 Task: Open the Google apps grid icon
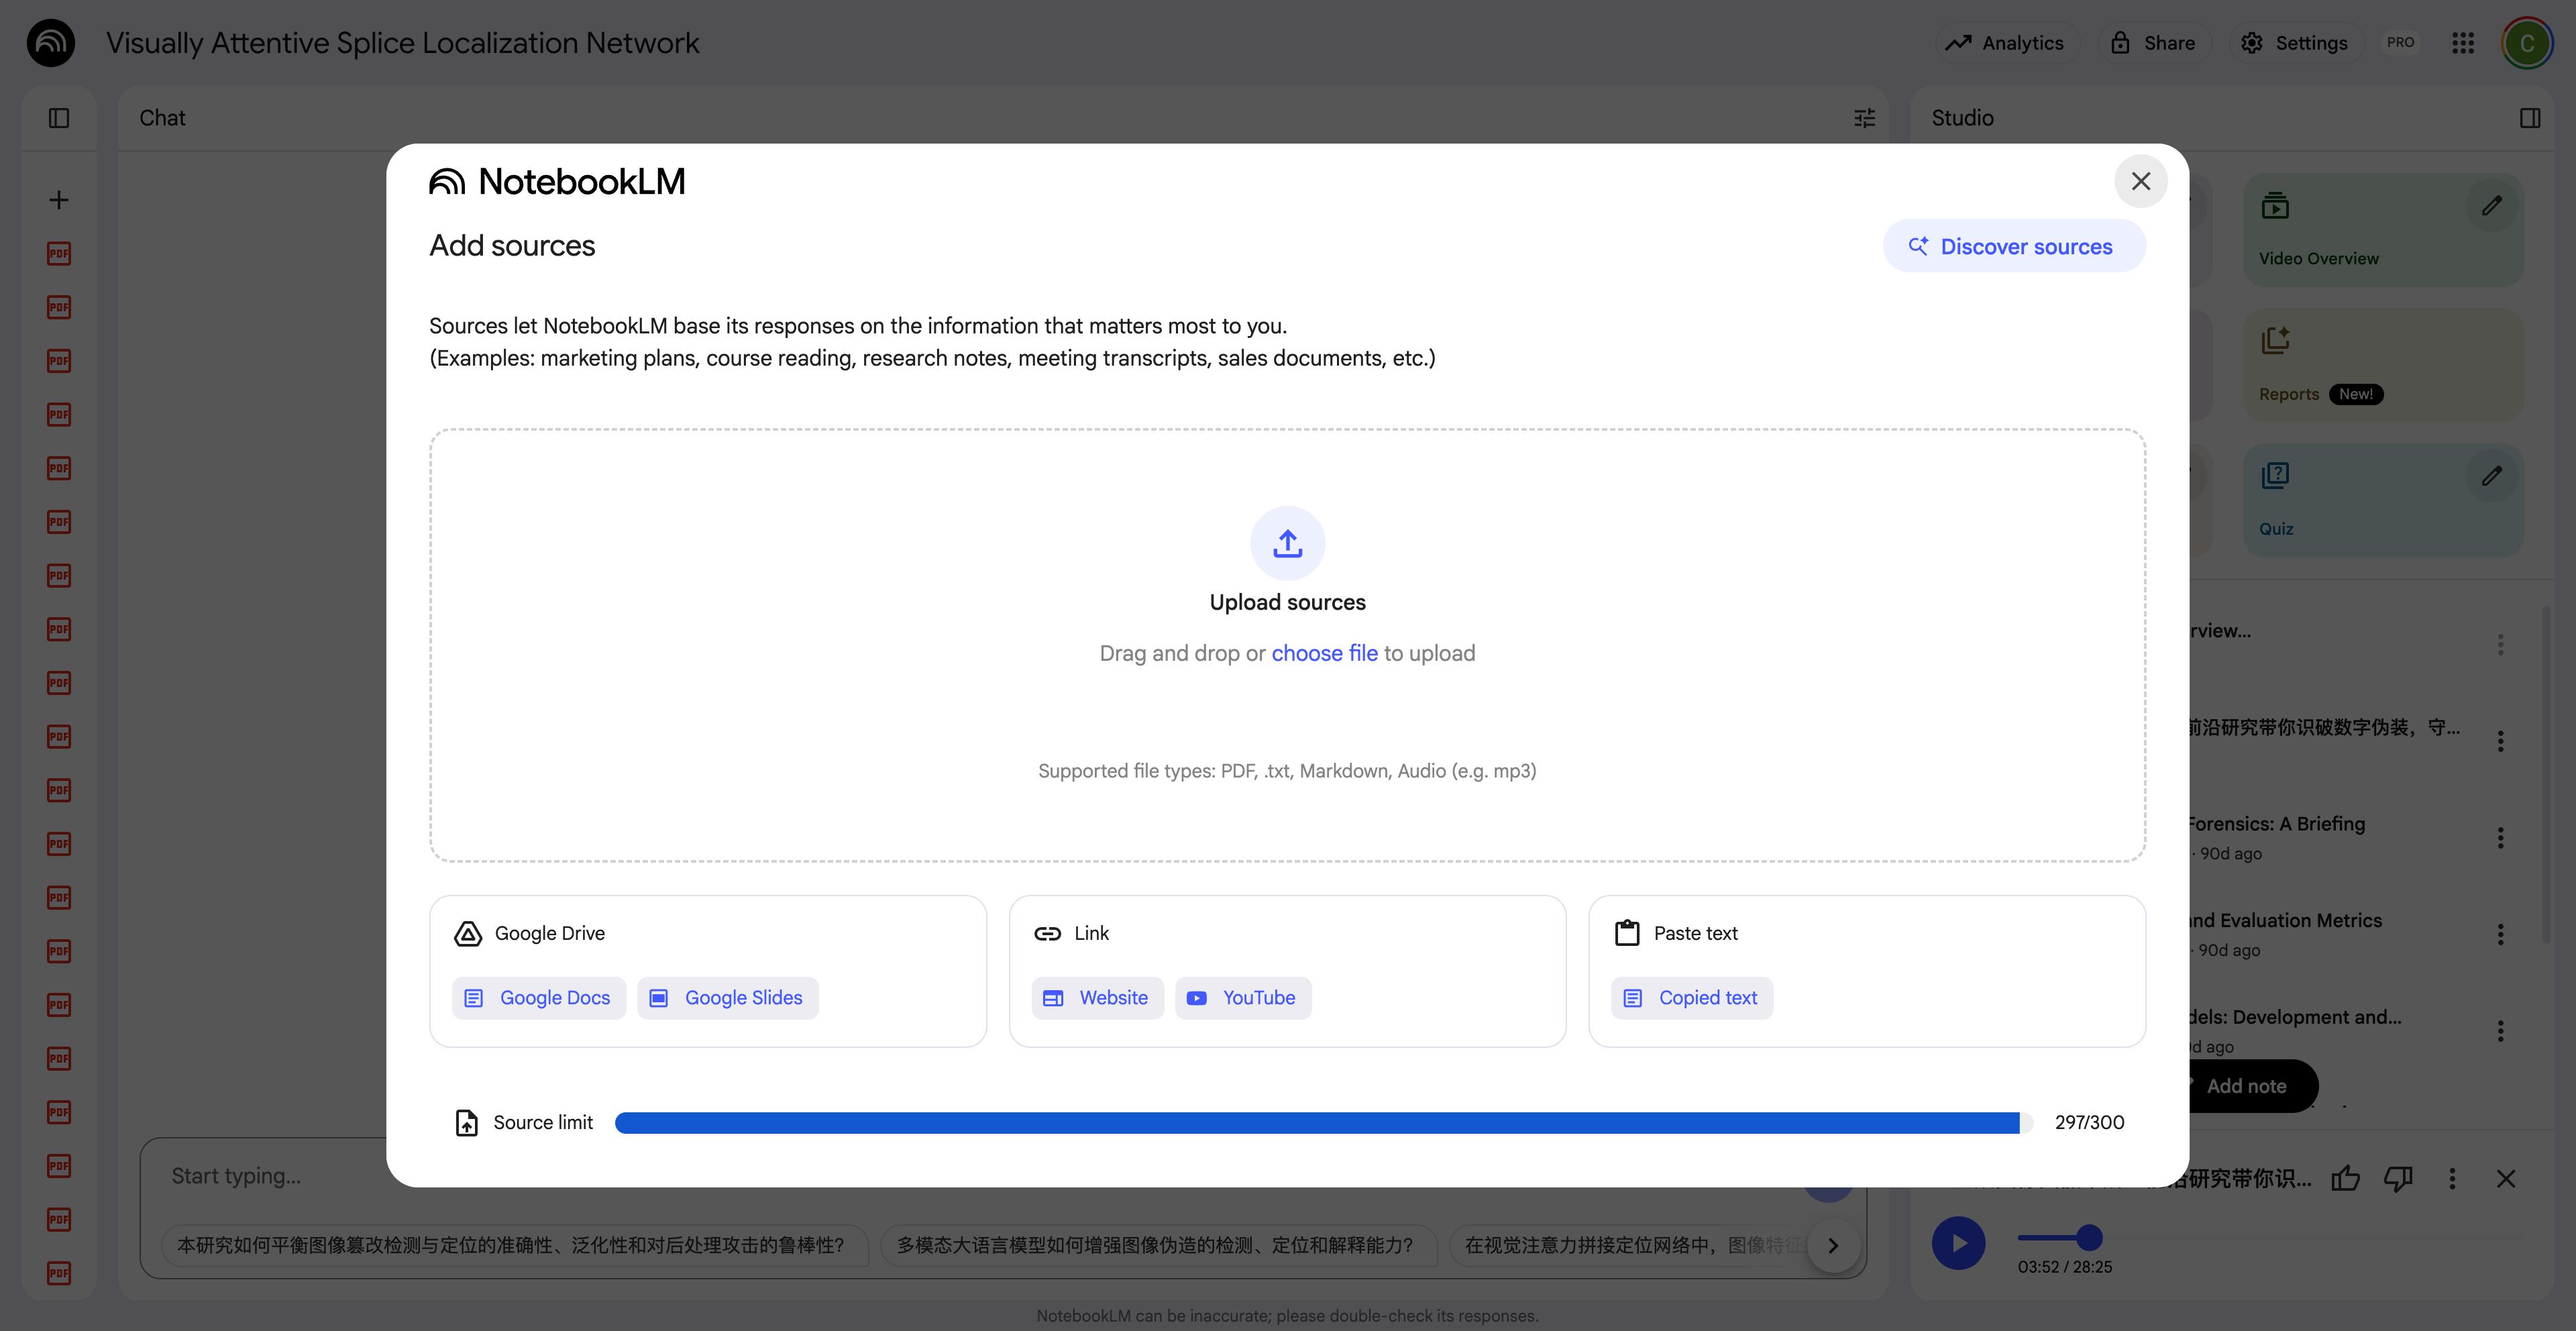pos(2463,42)
